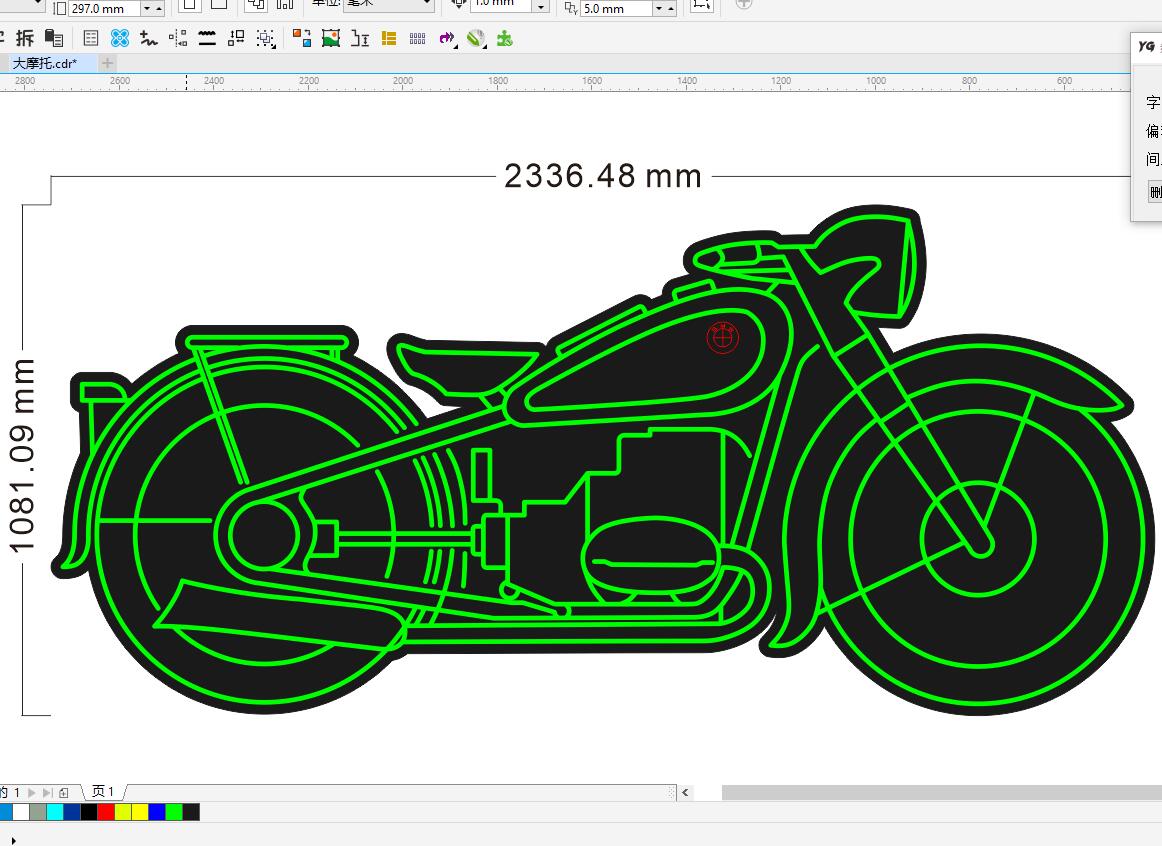Click the orange and blue squares swap icon
Image resolution: width=1162 pixels, height=846 pixels.
(x=302, y=38)
